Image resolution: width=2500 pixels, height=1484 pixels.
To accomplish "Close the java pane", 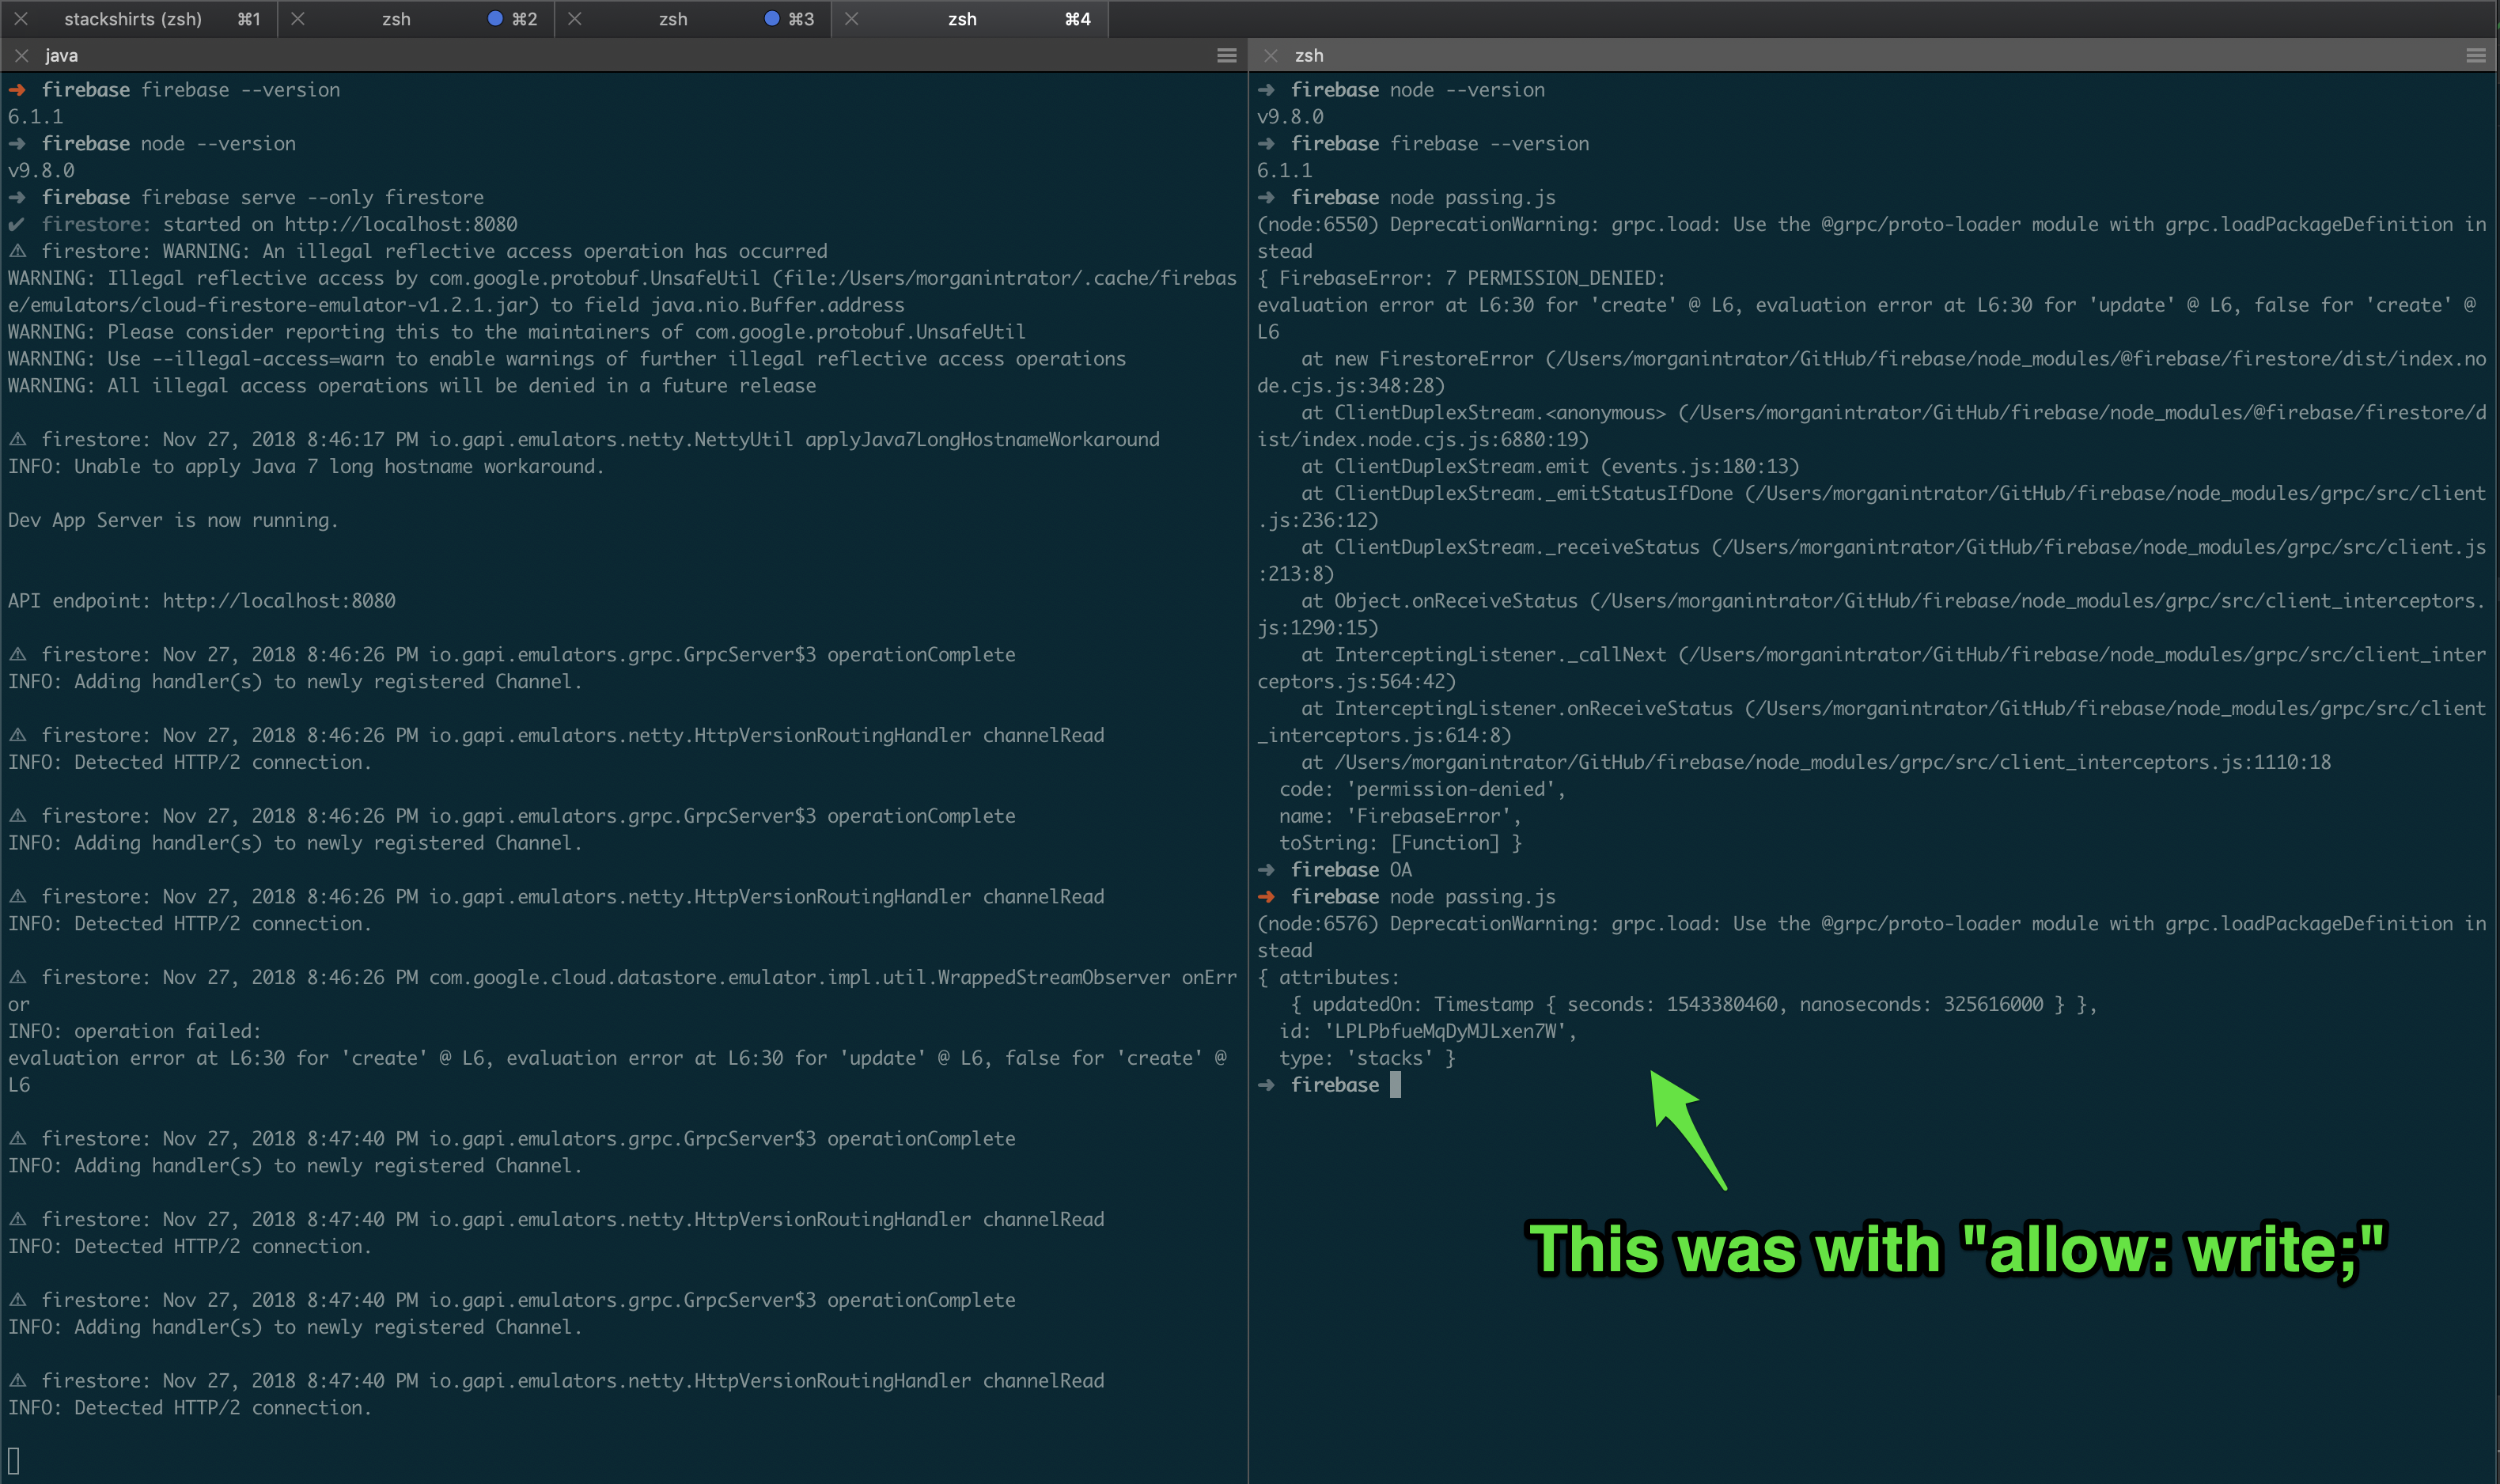I will [x=22, y=55].
